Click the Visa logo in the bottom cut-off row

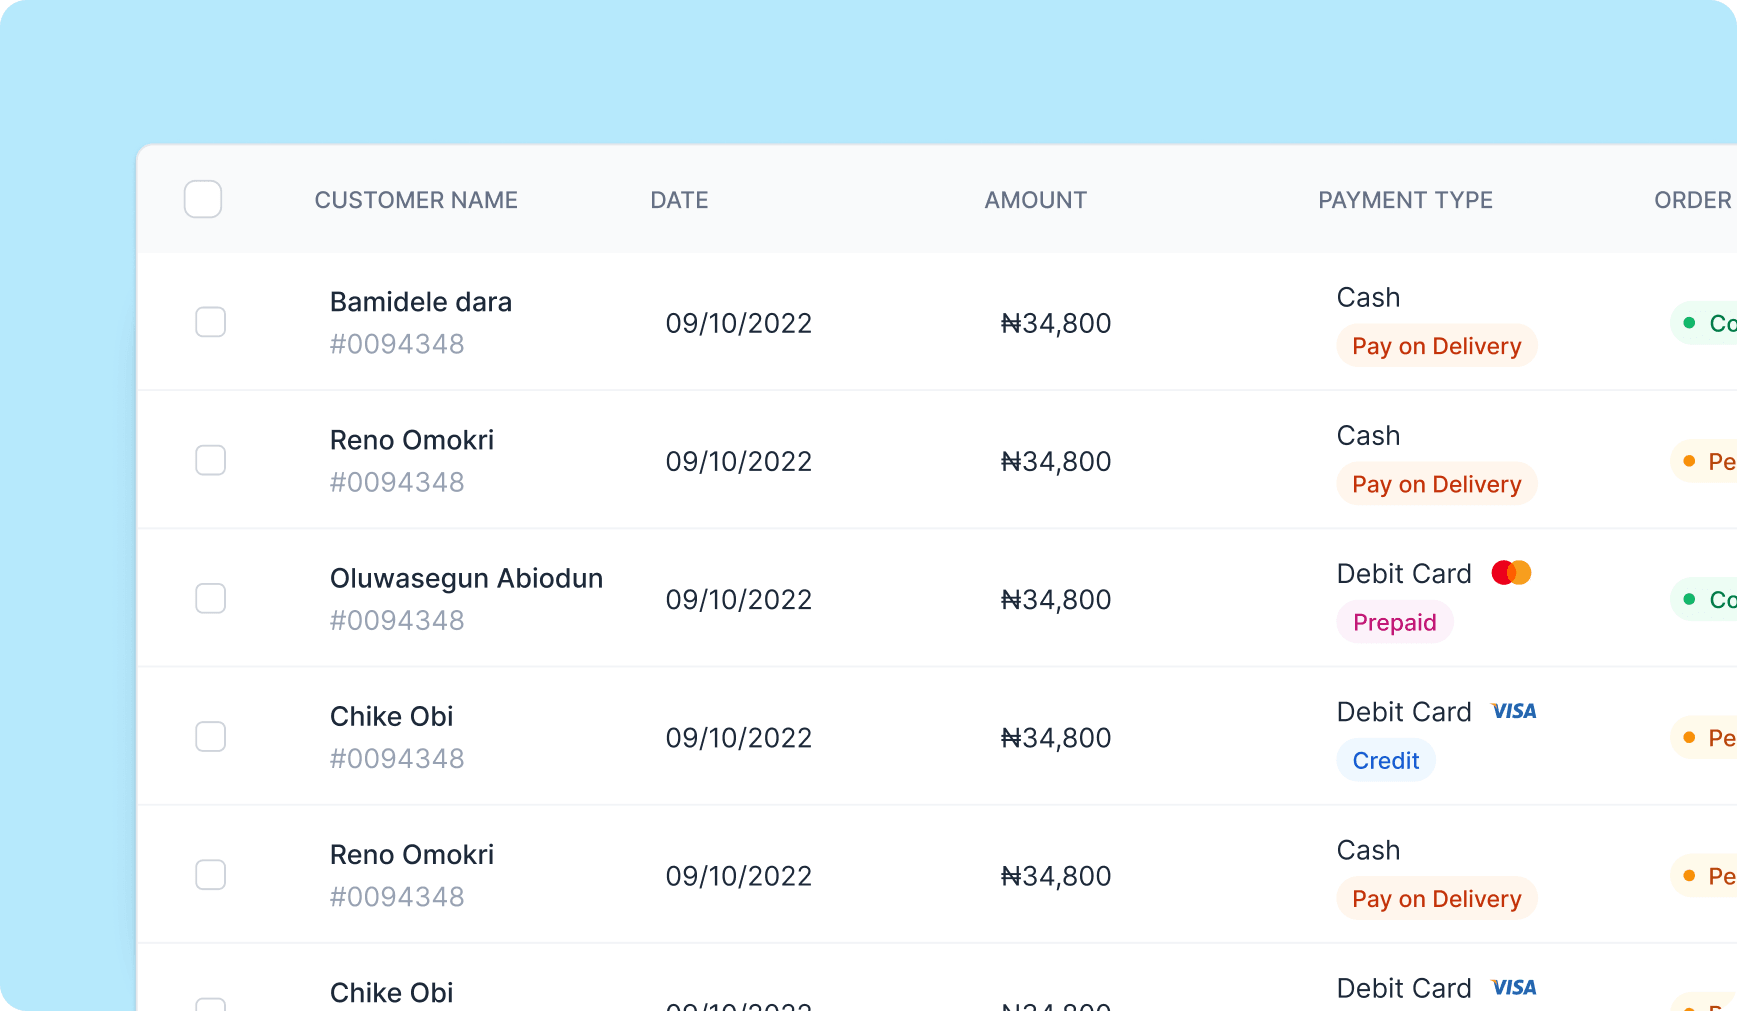click(x=1514, y=988)
